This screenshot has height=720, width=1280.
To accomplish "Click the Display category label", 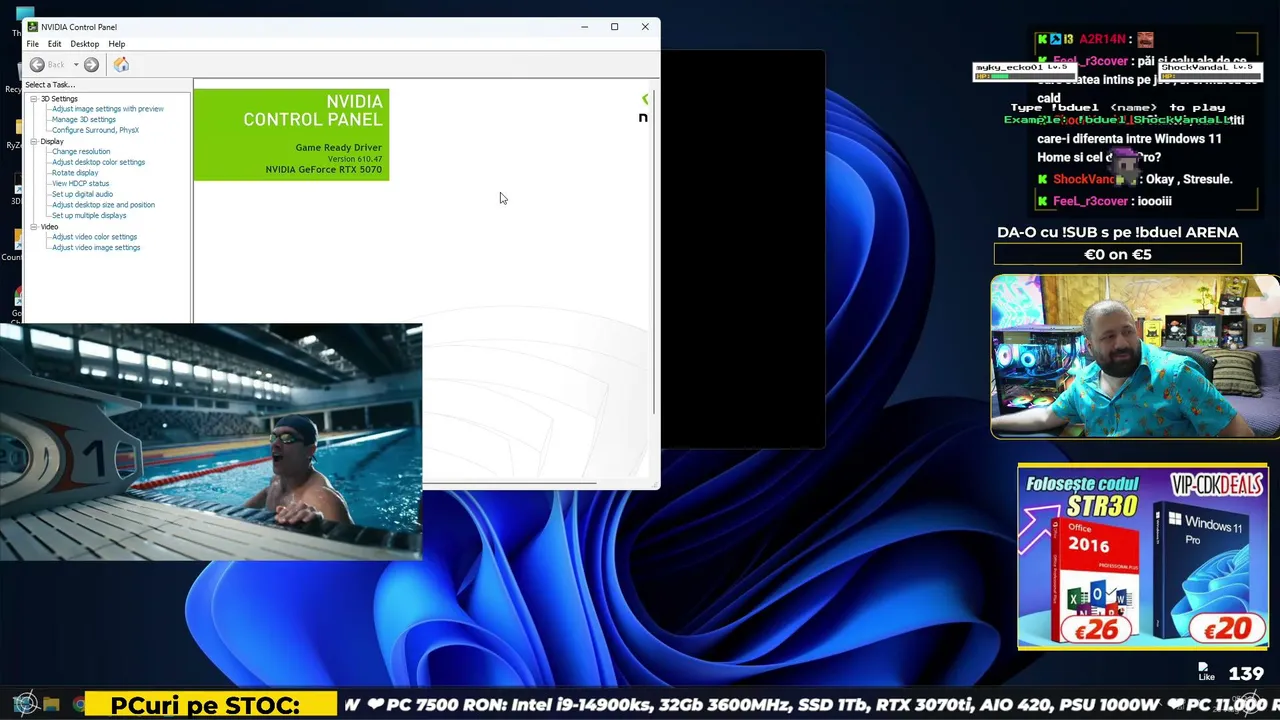I will click(x=52, y=142).
